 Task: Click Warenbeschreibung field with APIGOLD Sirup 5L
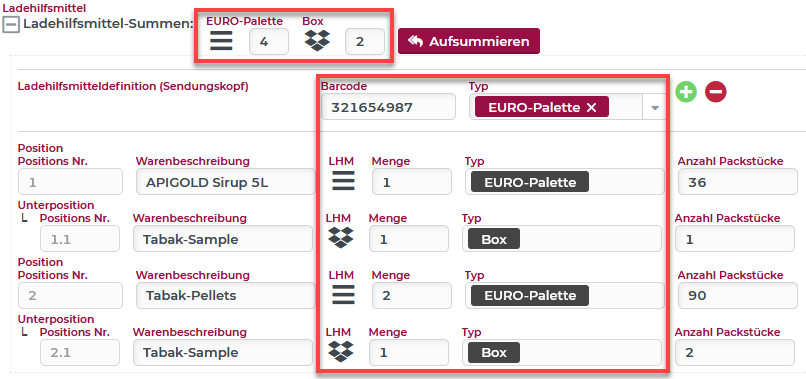226,182
